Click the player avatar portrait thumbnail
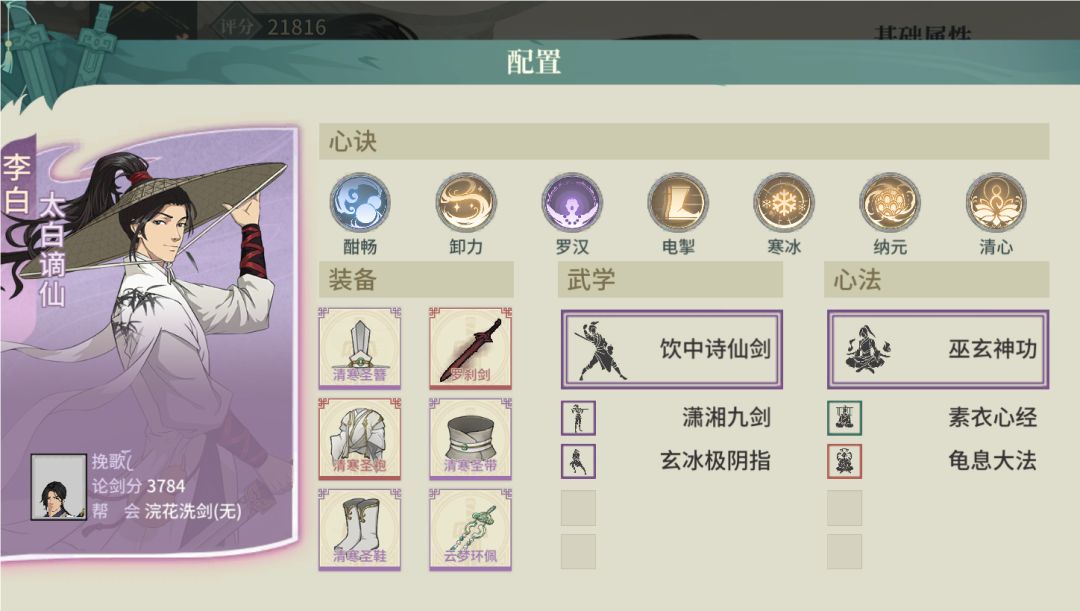Viewport: 1080px width, 611px height. coord(59,487)
